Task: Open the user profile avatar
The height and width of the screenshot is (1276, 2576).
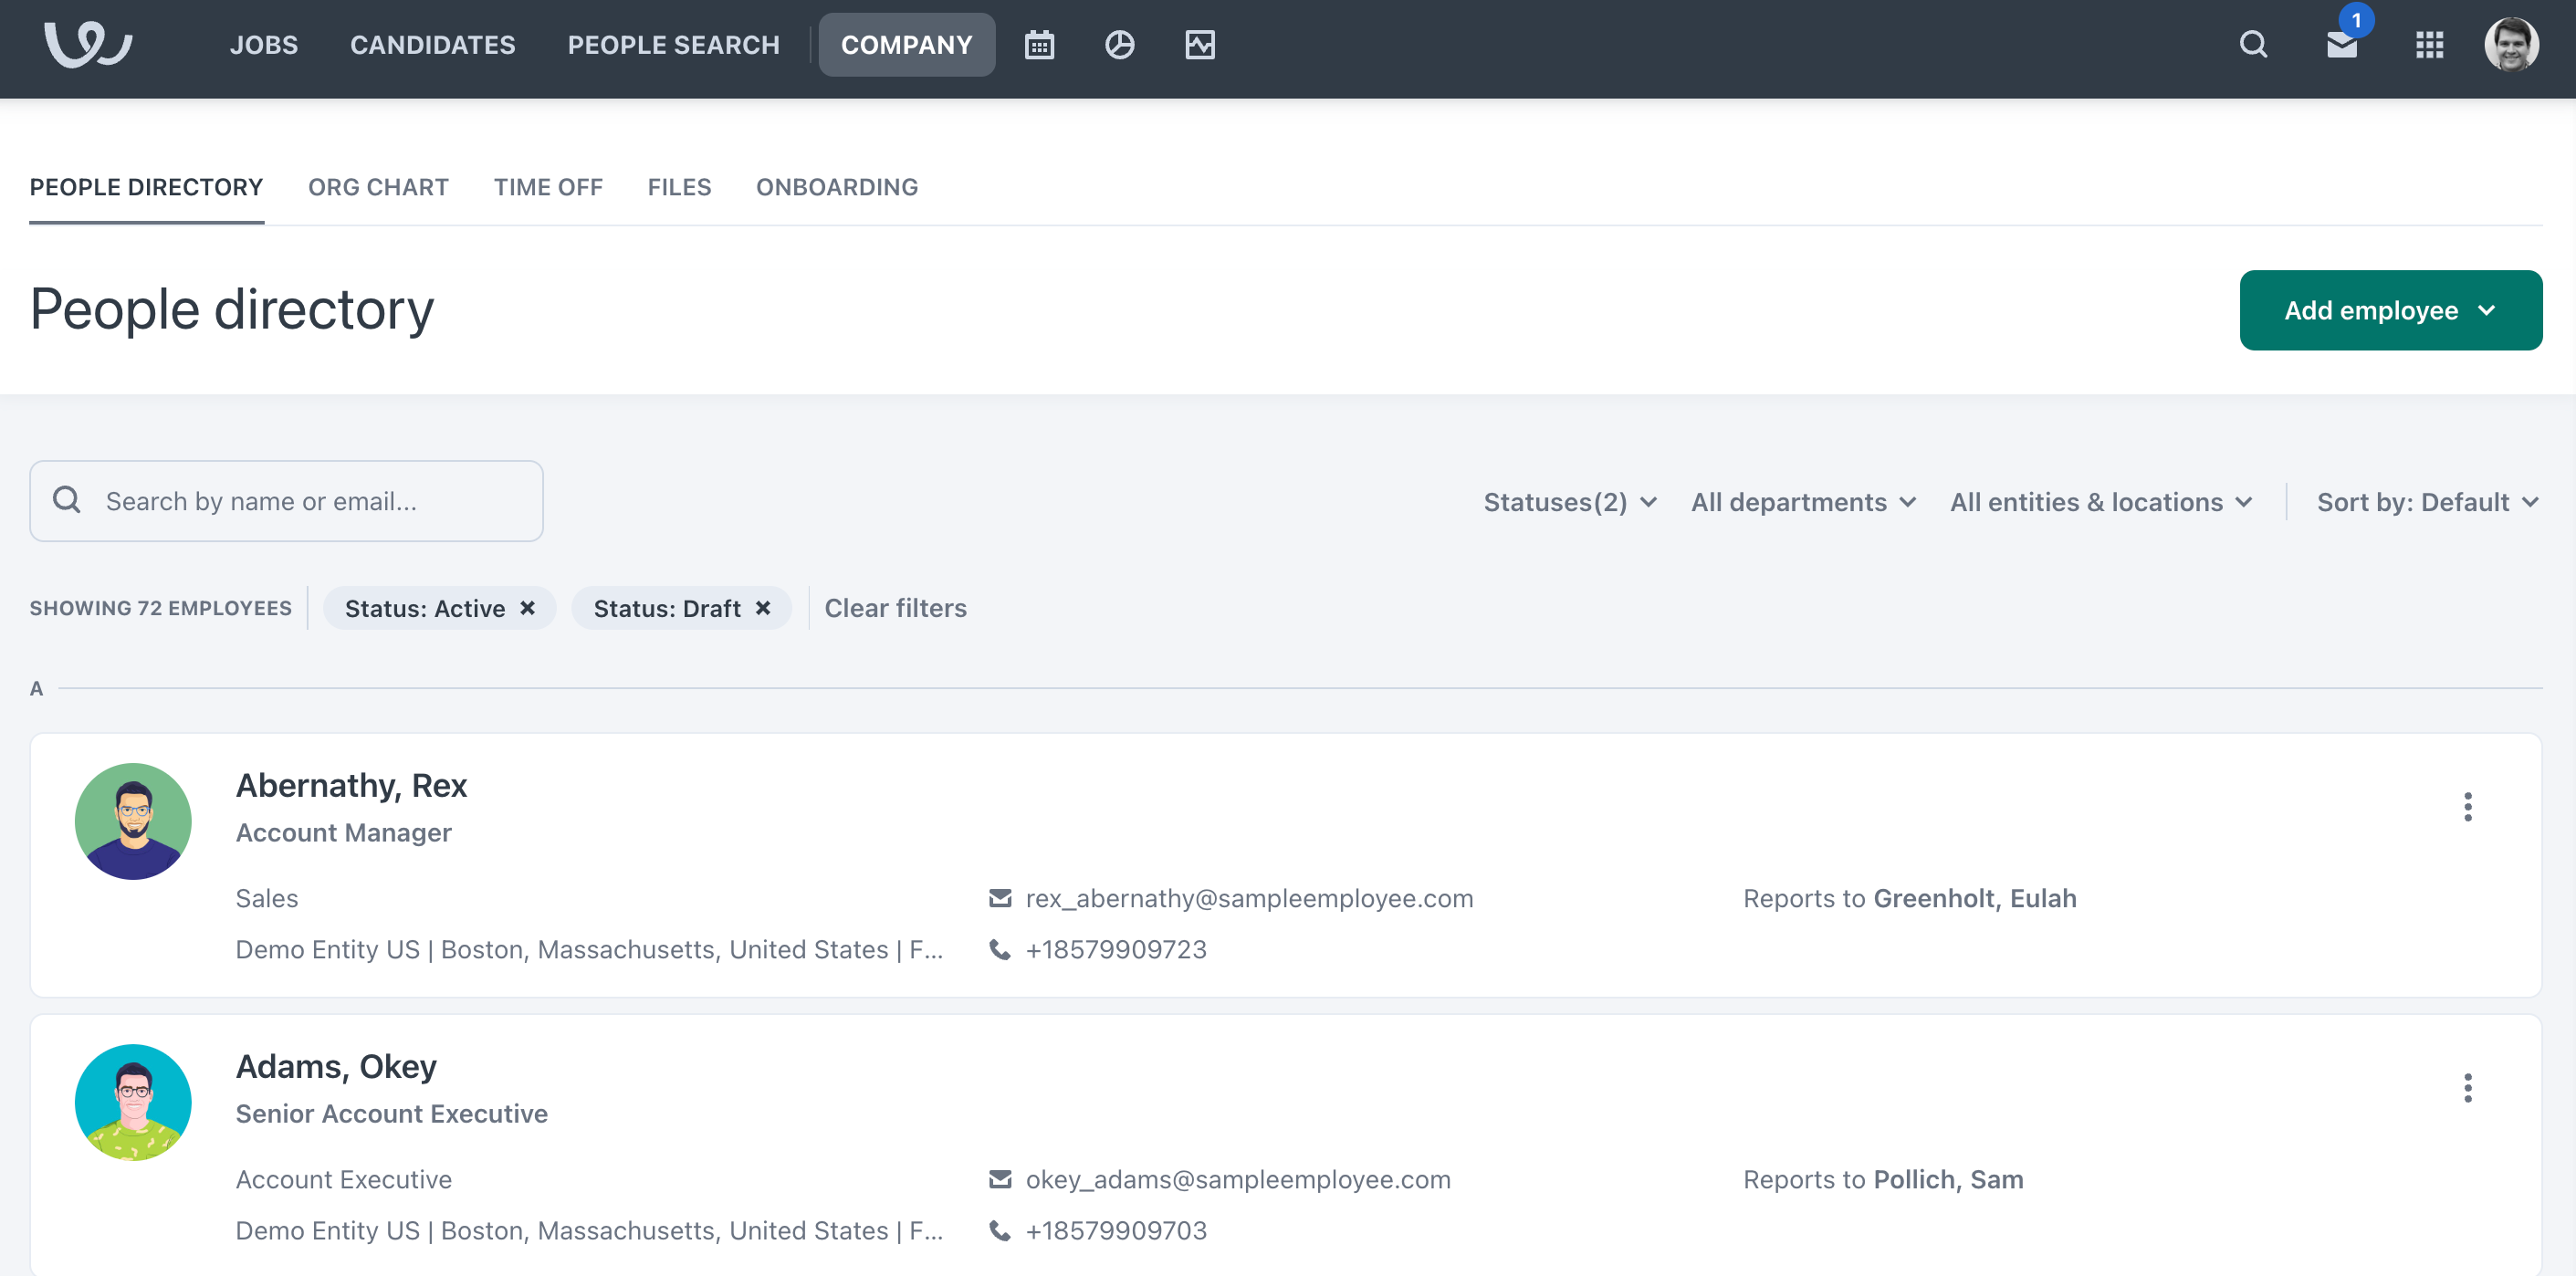Action: pos(2510,45)
